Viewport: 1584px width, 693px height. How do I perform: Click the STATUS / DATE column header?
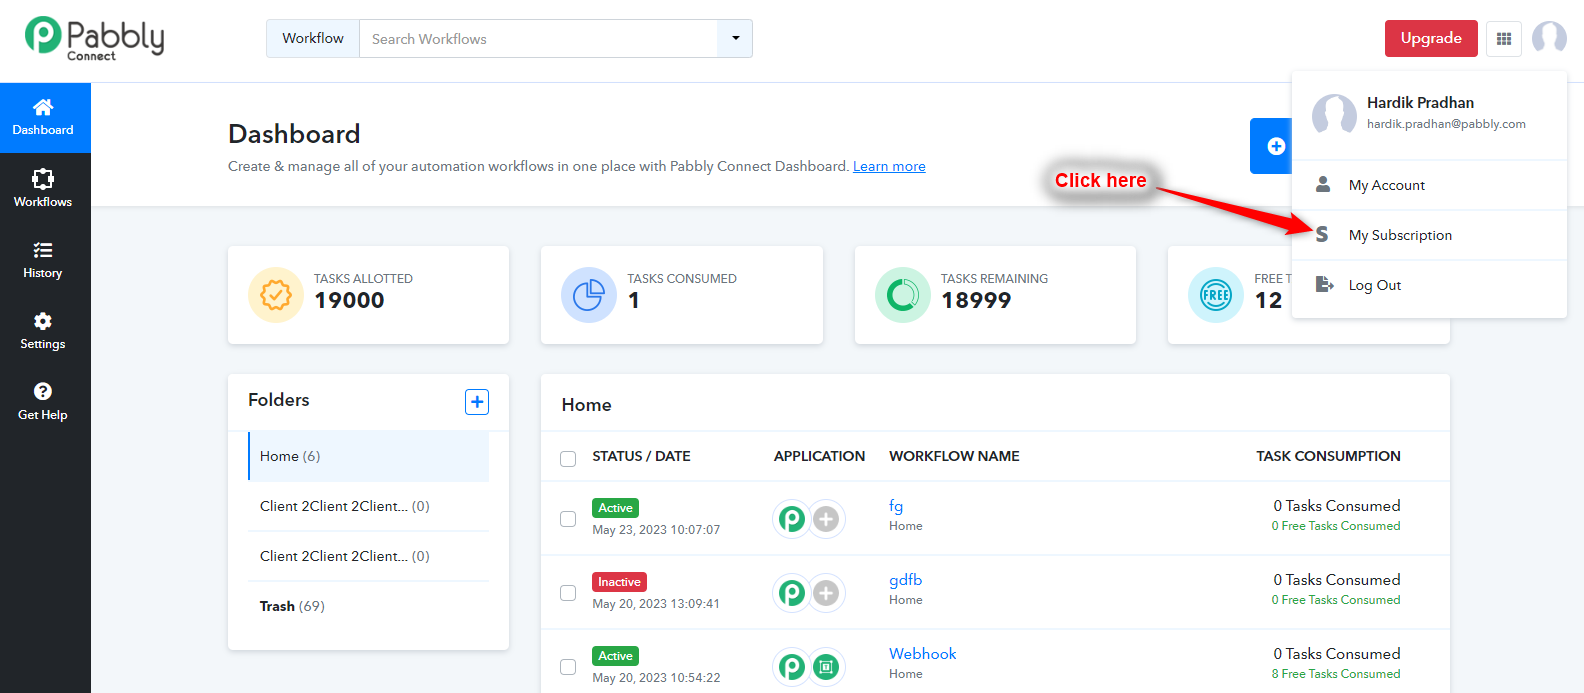coord(641,456)
